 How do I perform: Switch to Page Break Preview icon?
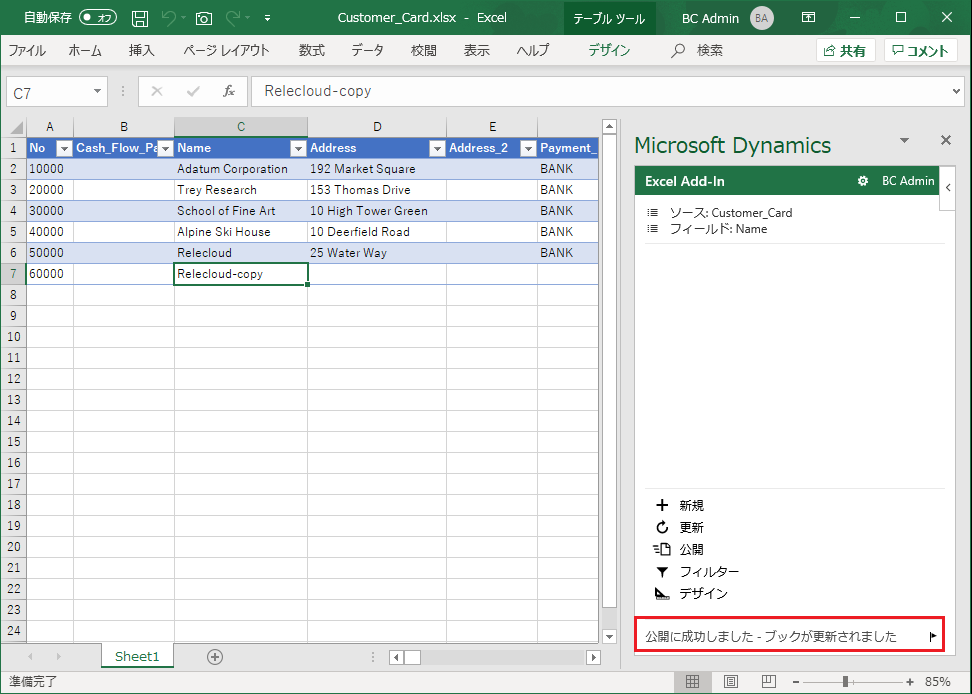[769, 682]
